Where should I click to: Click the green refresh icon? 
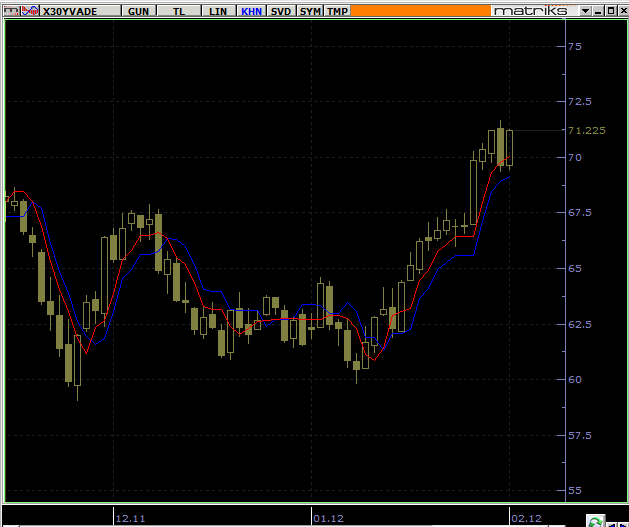coord(595,521)
